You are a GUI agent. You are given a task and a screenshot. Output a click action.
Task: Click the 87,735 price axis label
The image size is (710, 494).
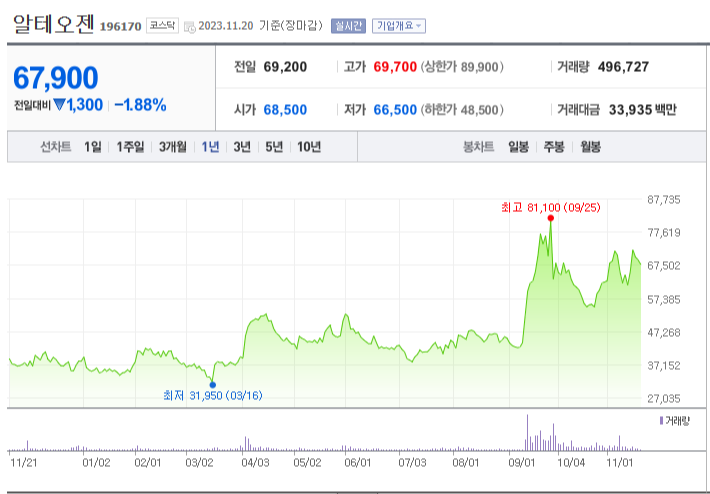pyautogui.click(x=664, y=200)
